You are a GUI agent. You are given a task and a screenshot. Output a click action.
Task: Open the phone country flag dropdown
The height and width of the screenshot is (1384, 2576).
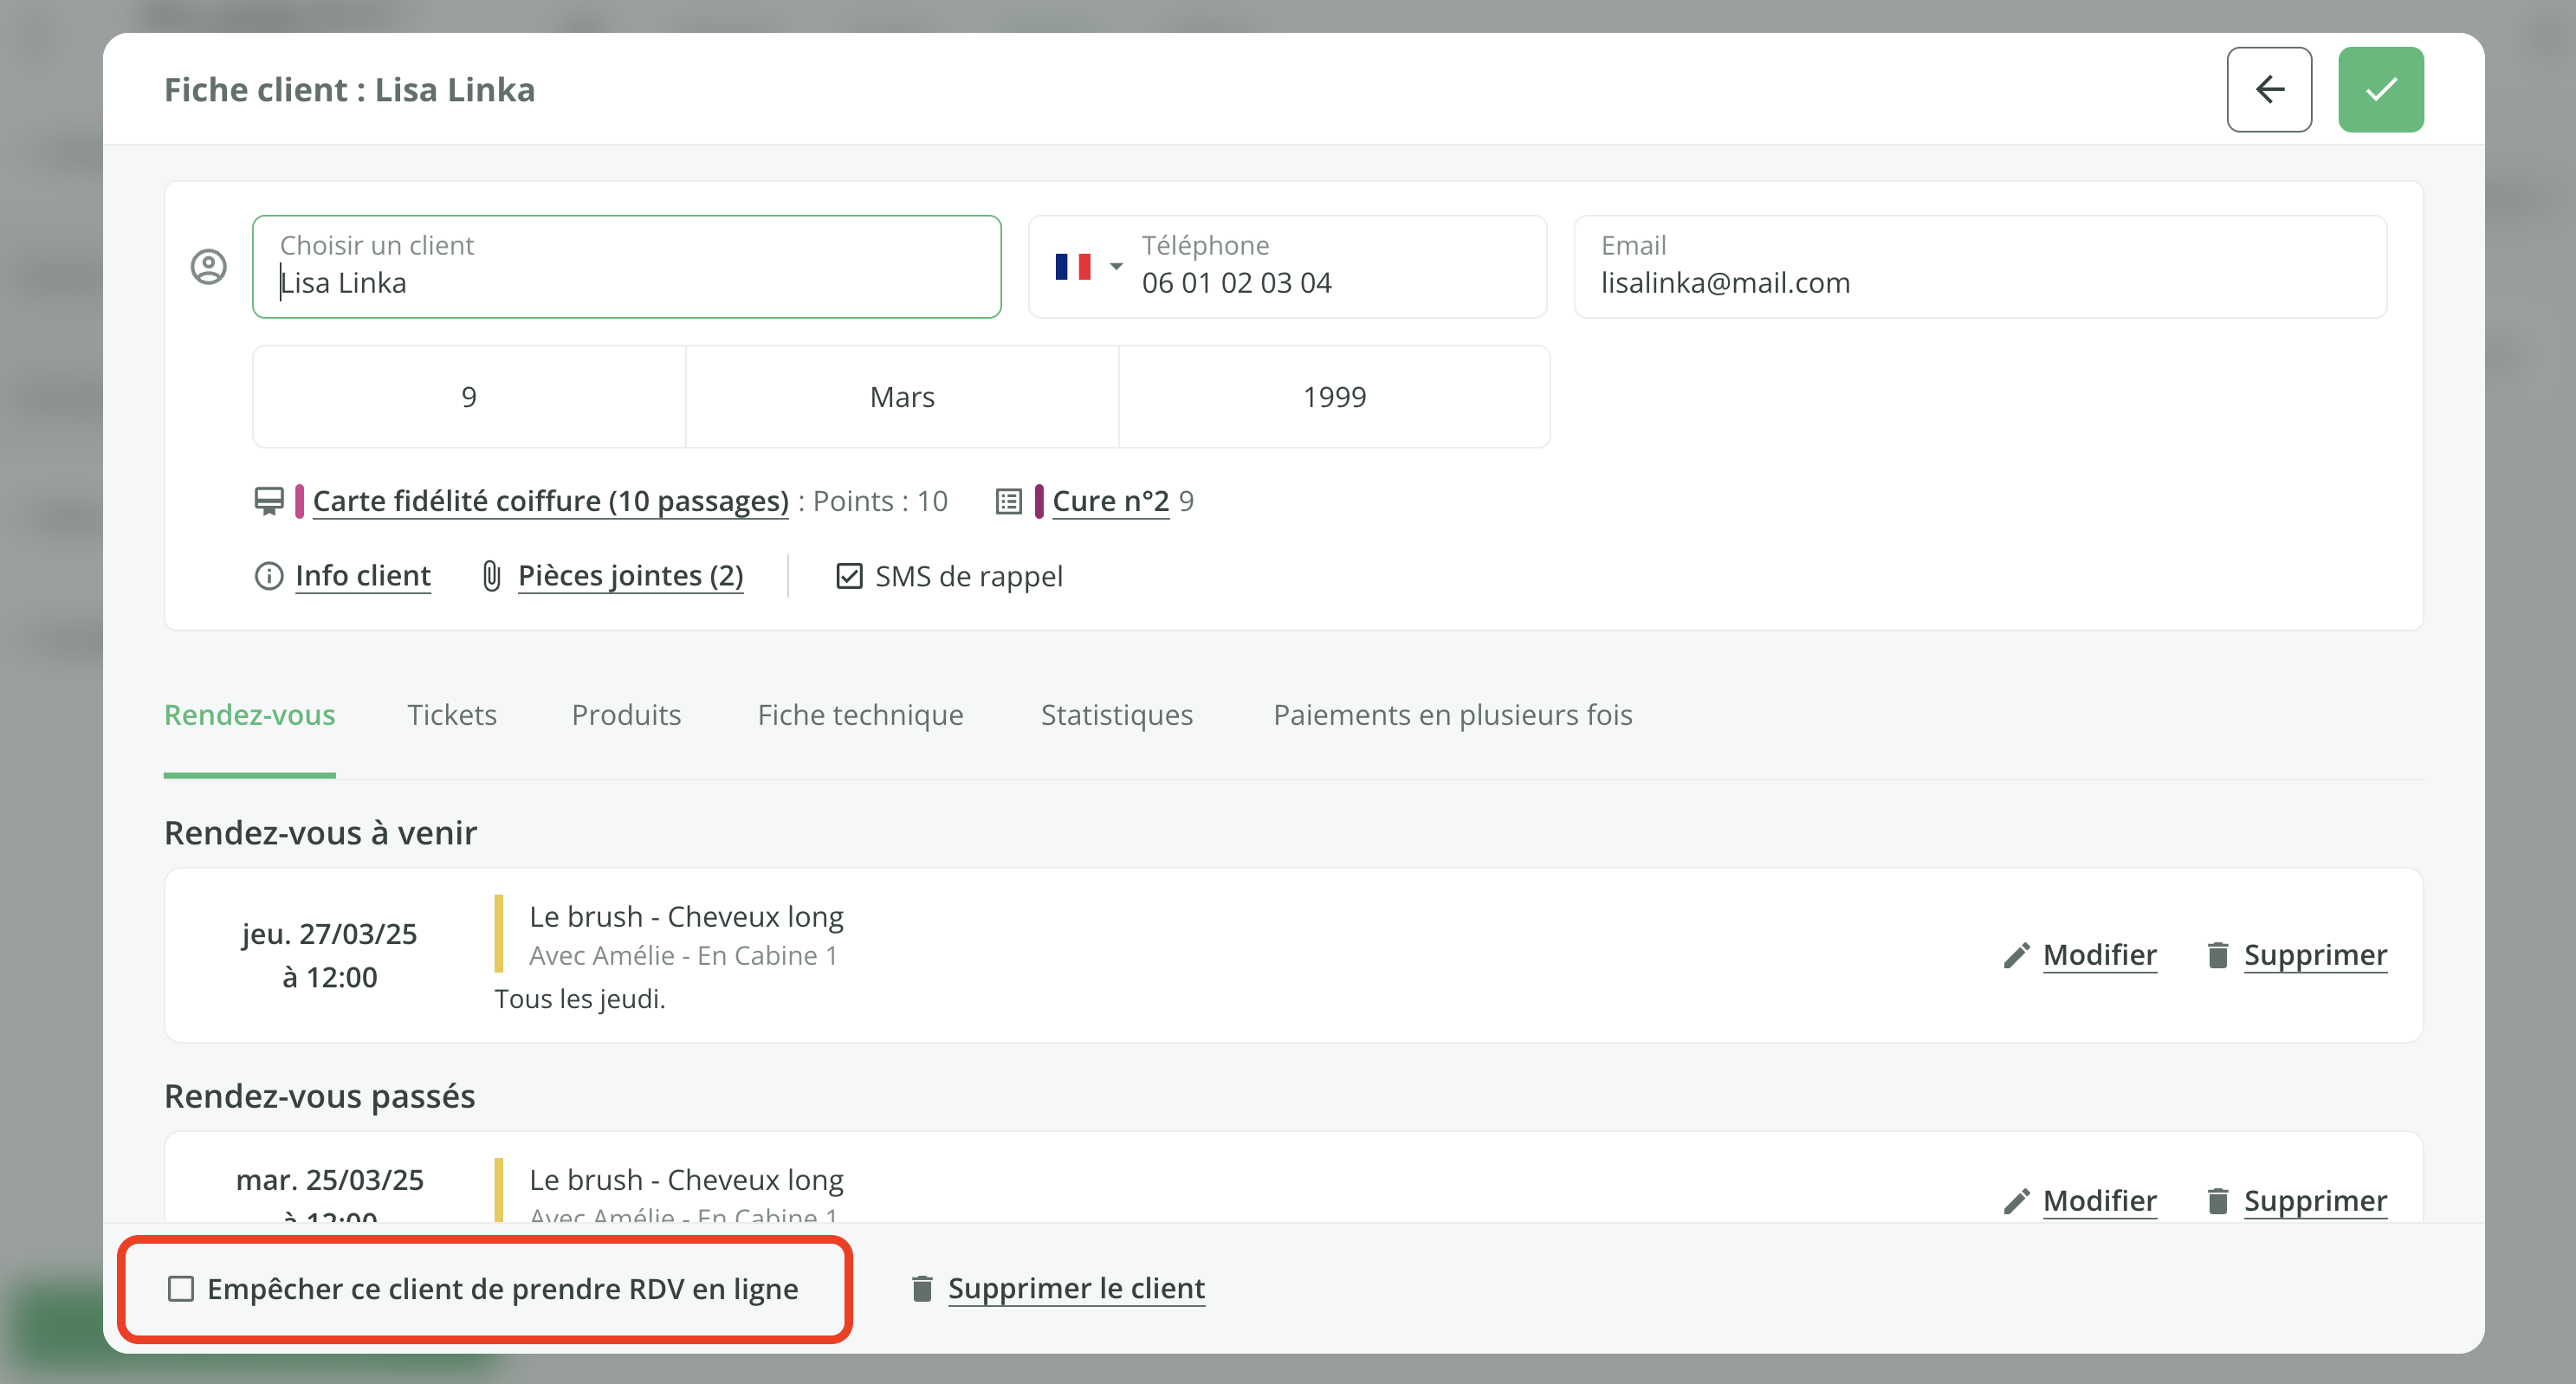pos(1088,267)
